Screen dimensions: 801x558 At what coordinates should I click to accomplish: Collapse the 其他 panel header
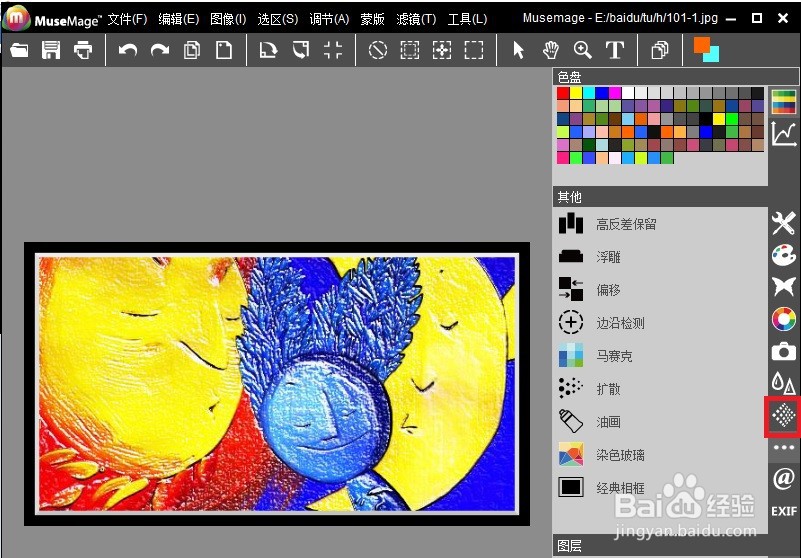click(660, 197)
